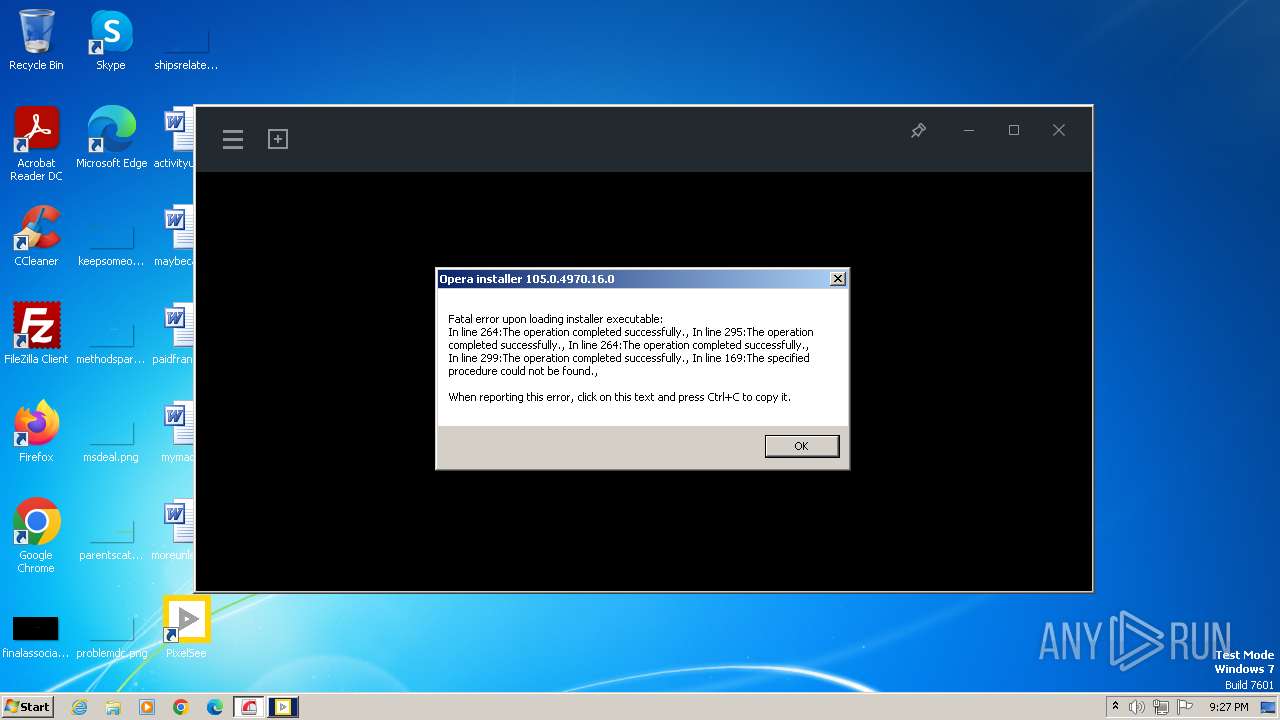Close the Opera installer dialog with X

(838, 279)
